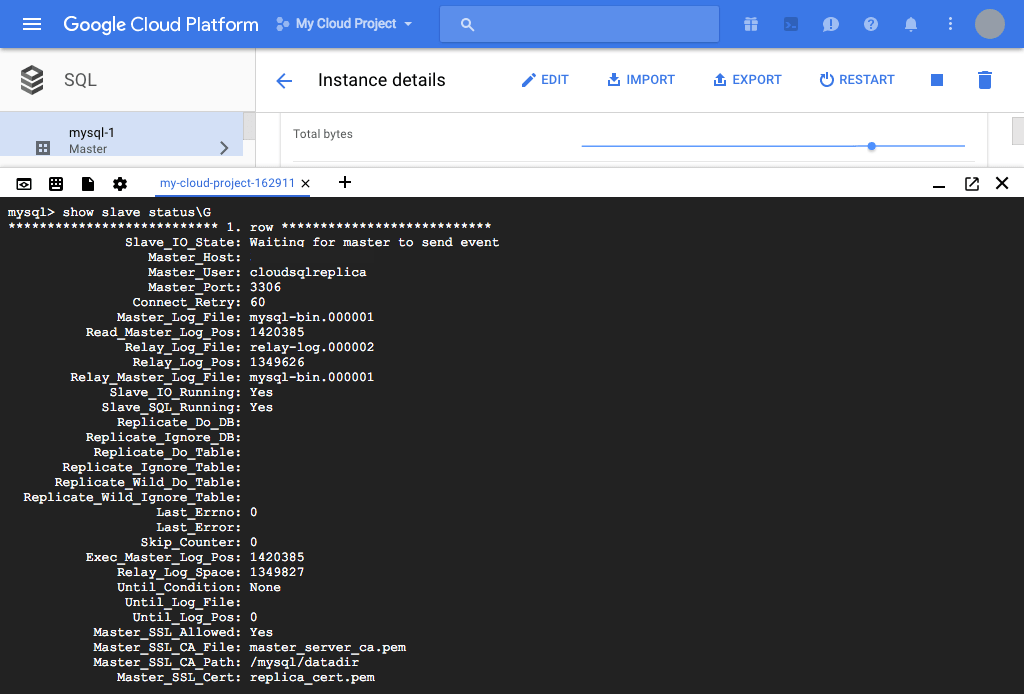Close the my-cloud-project-162911 tab

(x=305, y=183)
